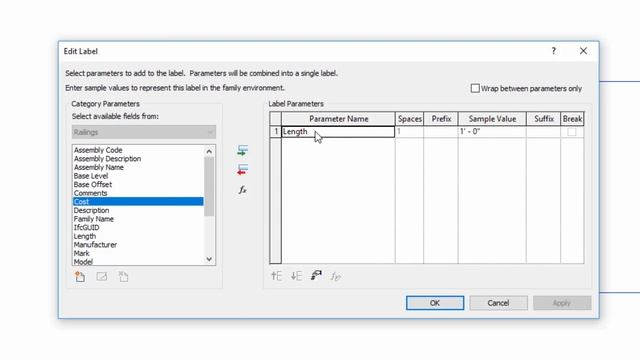Click the Delete parameter icon below list
640x360 pixels.
[x=123, y=277]
